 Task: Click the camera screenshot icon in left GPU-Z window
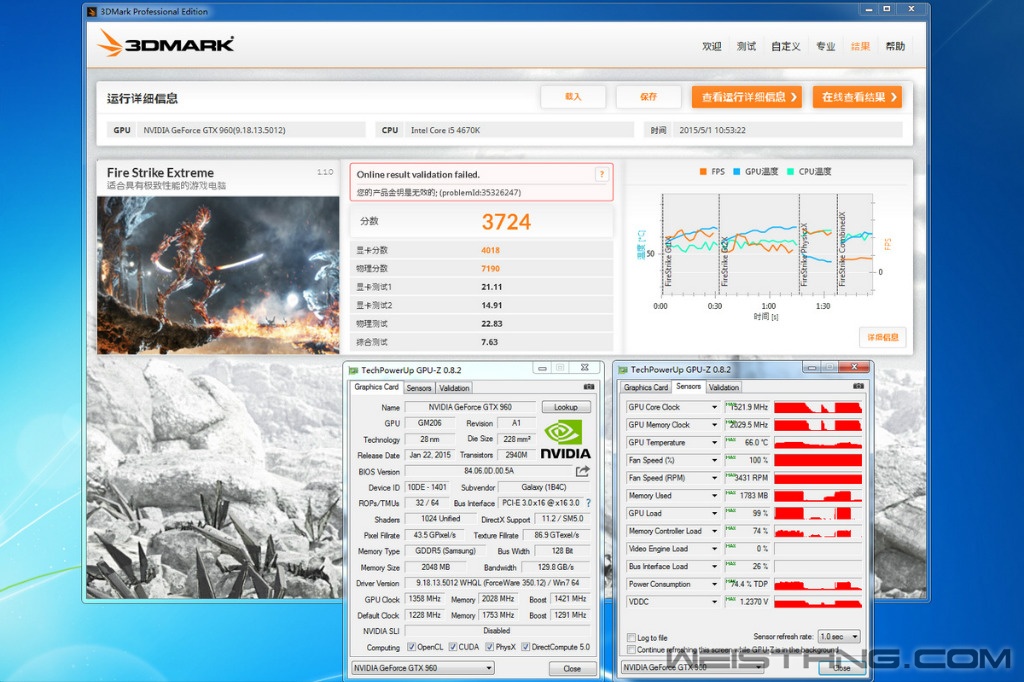pyautogui.click(x=588, y=387)
